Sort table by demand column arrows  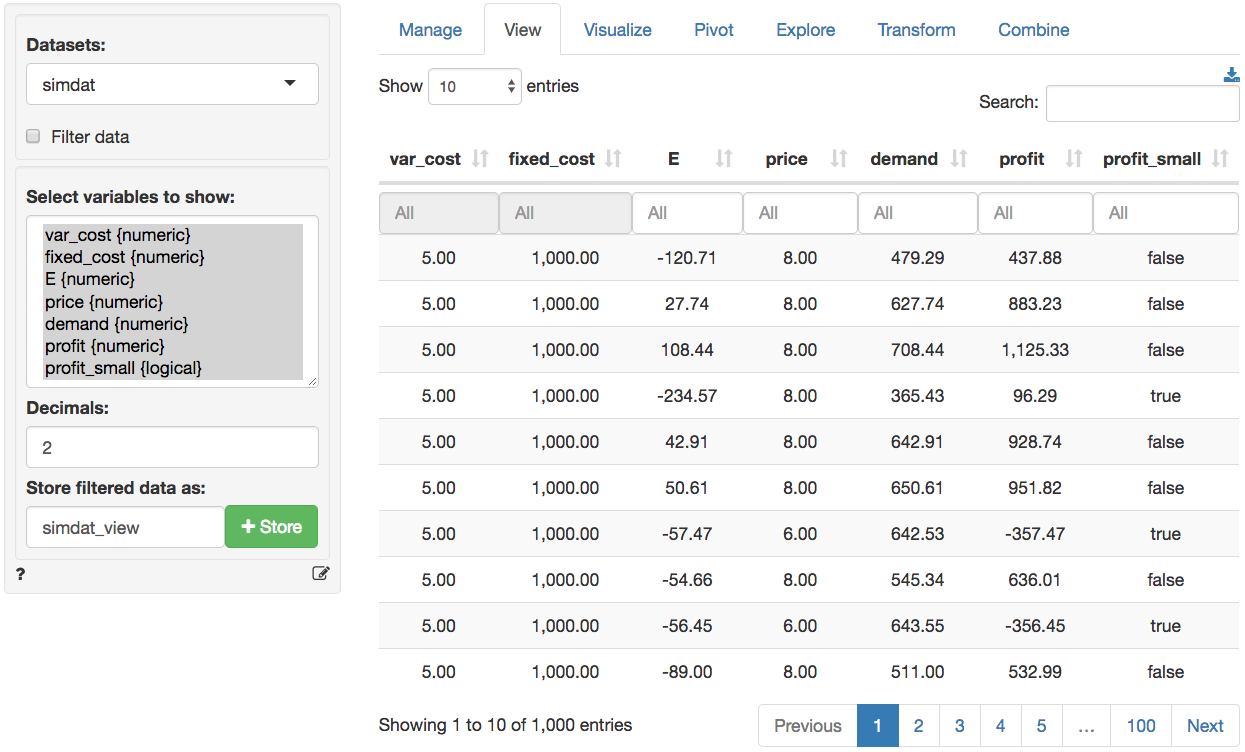tap(959, 159)
